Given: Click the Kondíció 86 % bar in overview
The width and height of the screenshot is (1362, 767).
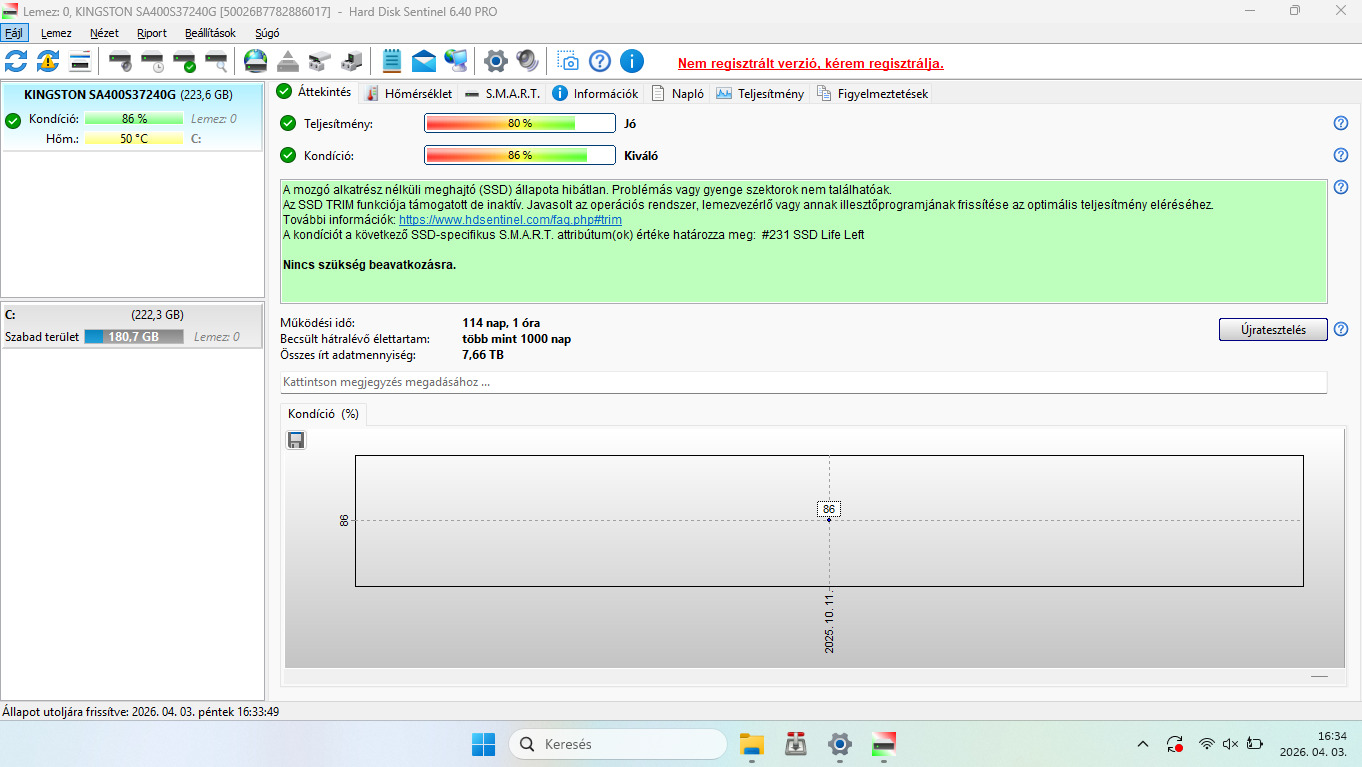Looking at the screenshot, I should pyautogui.click(x=520, y=155).
